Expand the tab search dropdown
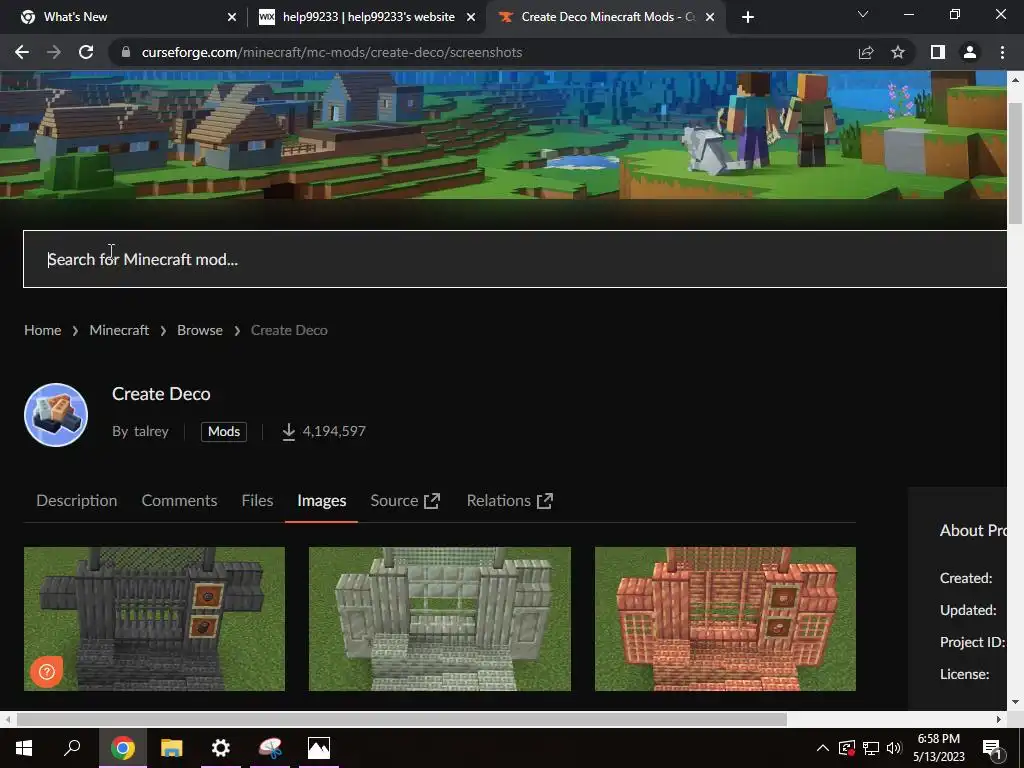The height and width of the screenshot is (768, 1024). pos(863,14)
